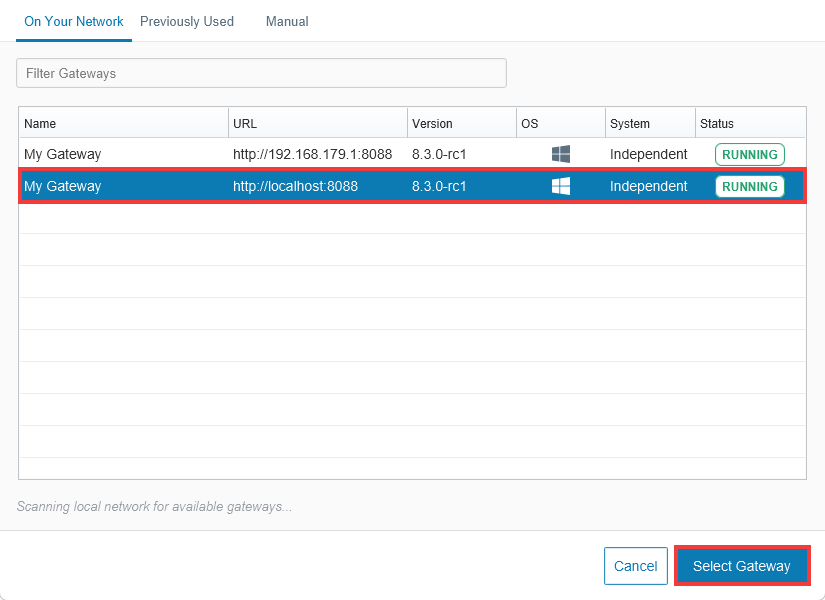Open the Previously Used tab
Viewport: 825px width, 600px height.
pyautogui.click(x=187, y=22)
